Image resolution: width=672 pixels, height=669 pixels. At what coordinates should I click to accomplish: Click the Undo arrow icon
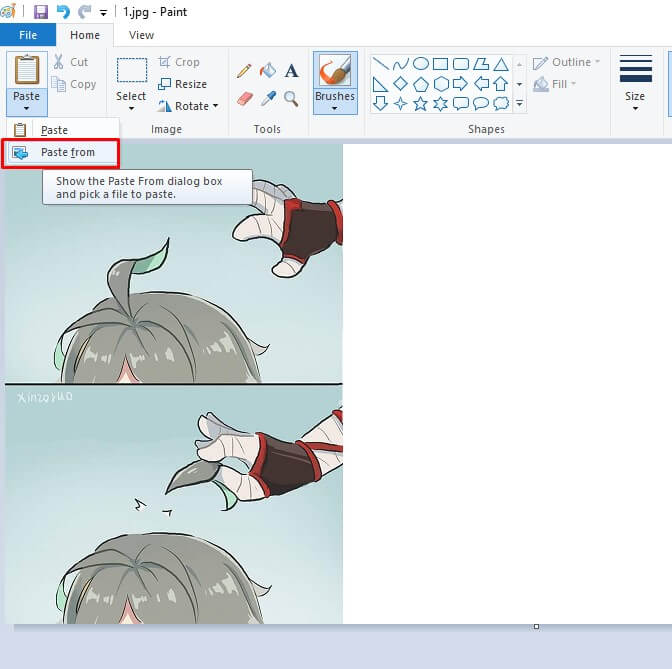(x=63, y=12)
